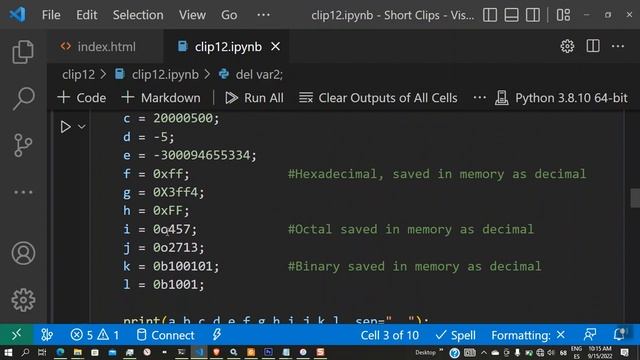Open the Windows Start button
Image resolution: width=640 pixels, height=360 pixels.
click(7, 353)
